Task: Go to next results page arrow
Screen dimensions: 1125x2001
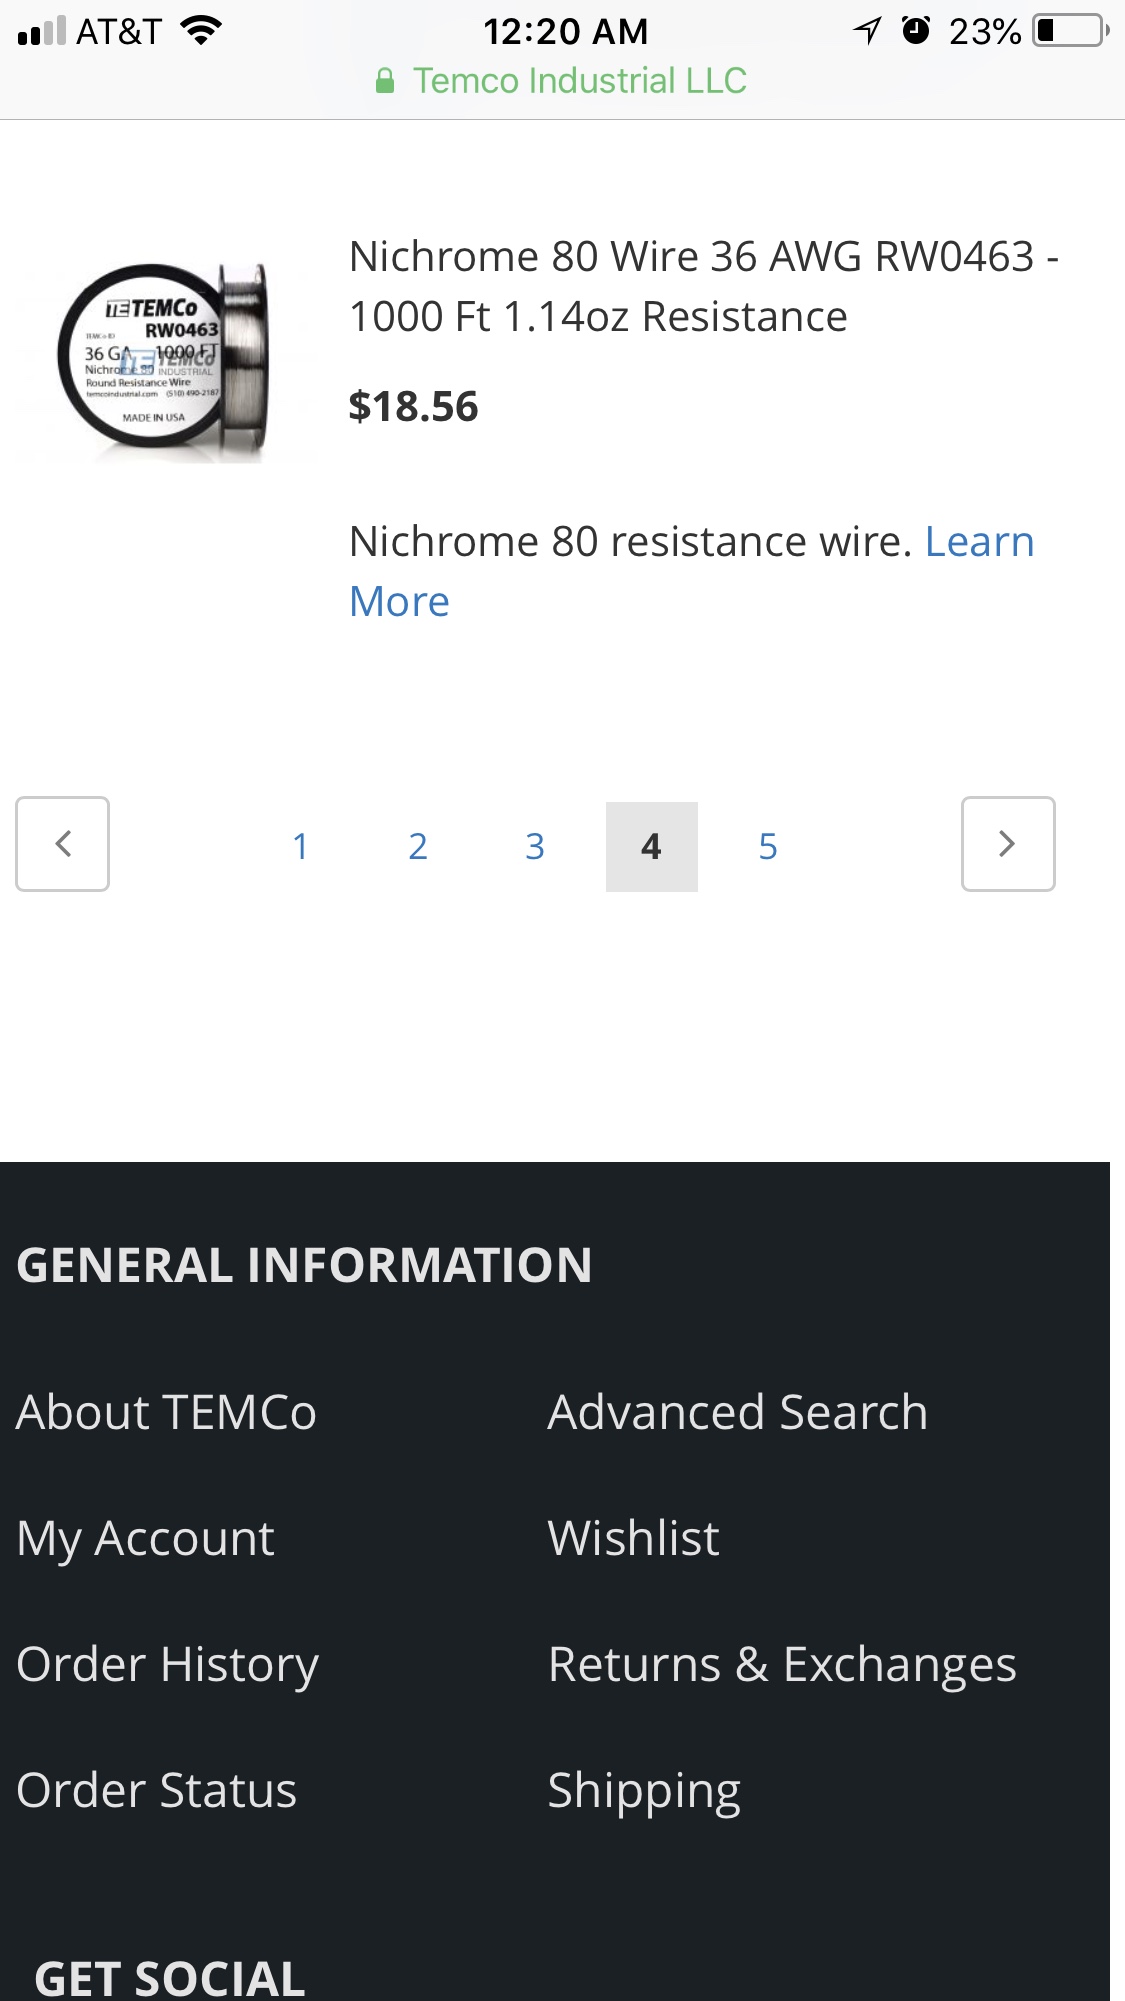Action: click(1008, 844)
